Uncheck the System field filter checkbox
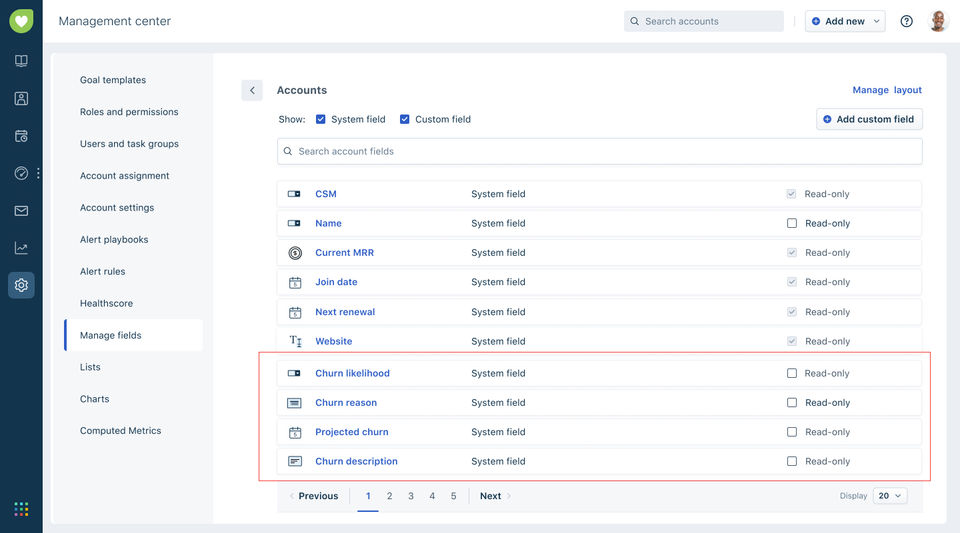Image resolution: width=960 pixels, height=533 pixels. 321,119
